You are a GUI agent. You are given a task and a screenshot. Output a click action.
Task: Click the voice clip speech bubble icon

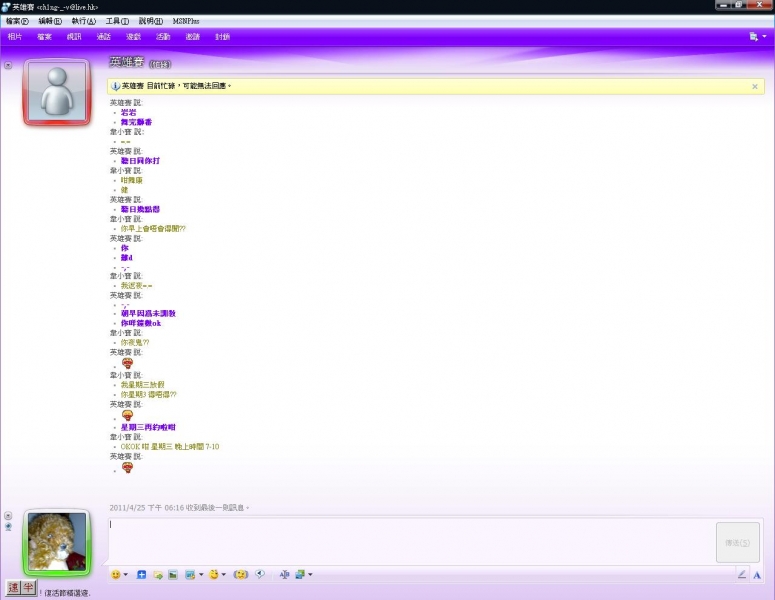[260, 574]
